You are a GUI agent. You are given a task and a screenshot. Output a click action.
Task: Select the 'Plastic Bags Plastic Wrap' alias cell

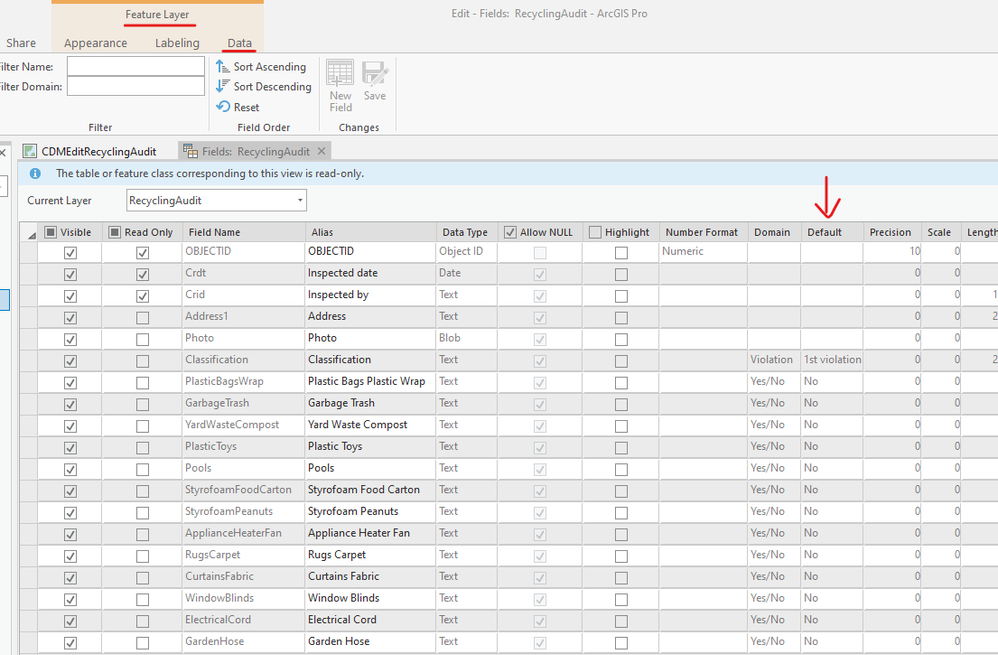coord(370,381)
